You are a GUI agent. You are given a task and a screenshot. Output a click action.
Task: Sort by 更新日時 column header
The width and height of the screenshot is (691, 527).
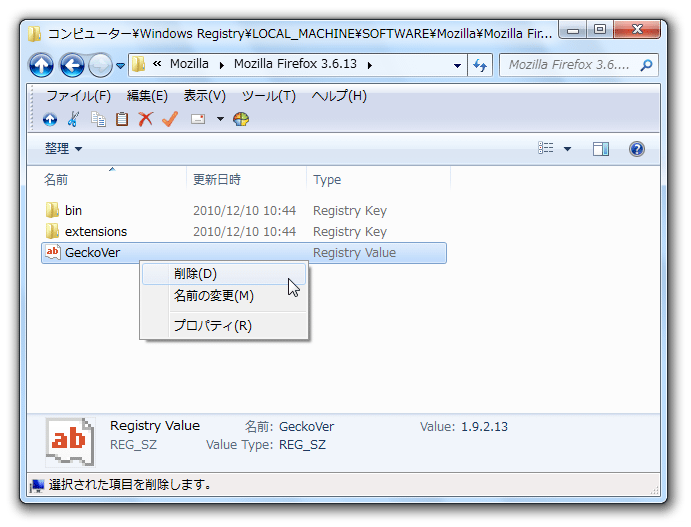click(217, 179)
